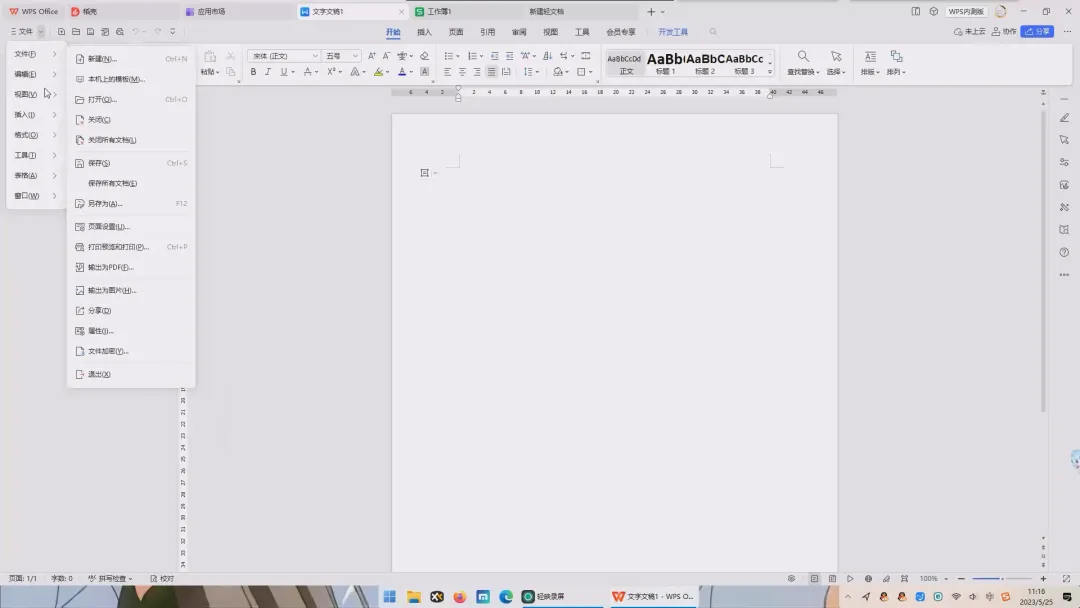Click print preview icon in quick toolbar
1080x608 pixels.
(x=120, y=32)
